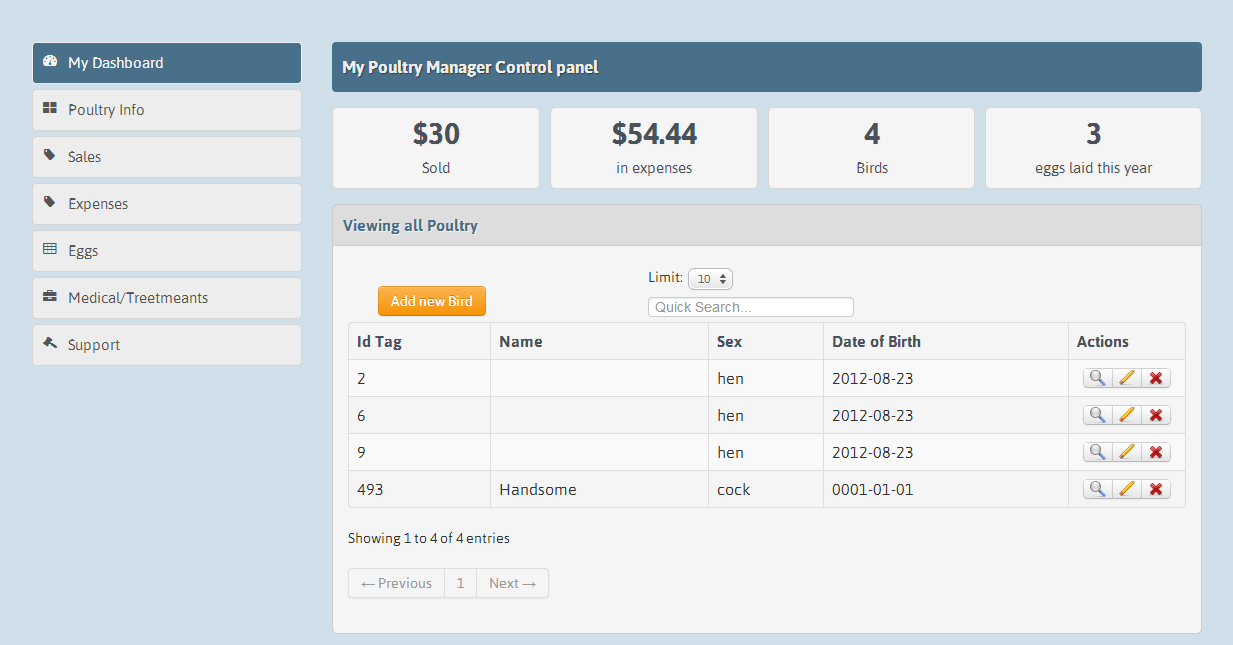View details of bird 493 Handsome
The width and height of the screenshot is (1233, 645).
pyautogui.click(x=1097, y=489)
